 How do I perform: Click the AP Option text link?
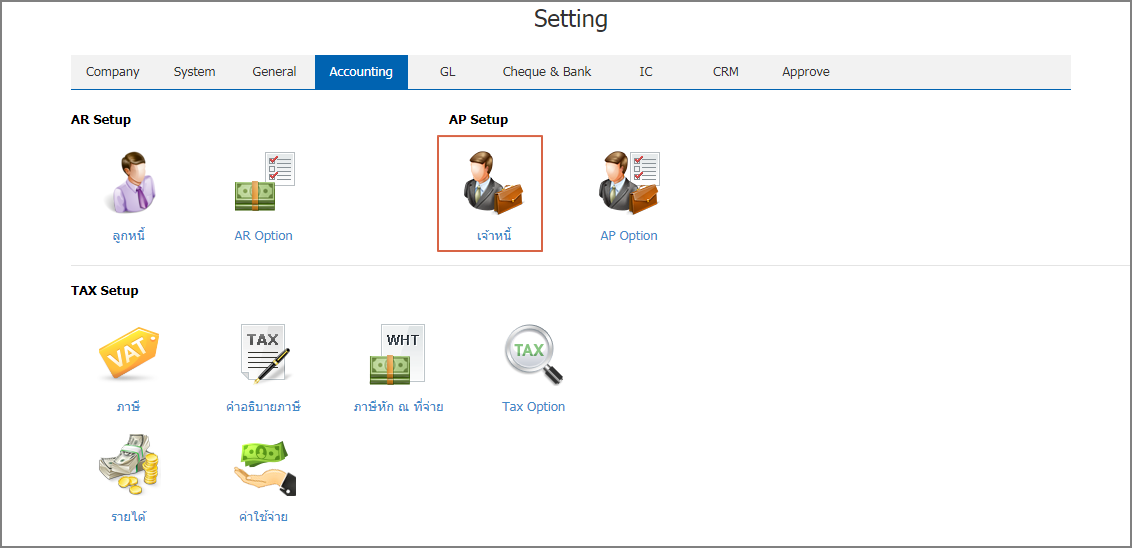tap(629, 235)
